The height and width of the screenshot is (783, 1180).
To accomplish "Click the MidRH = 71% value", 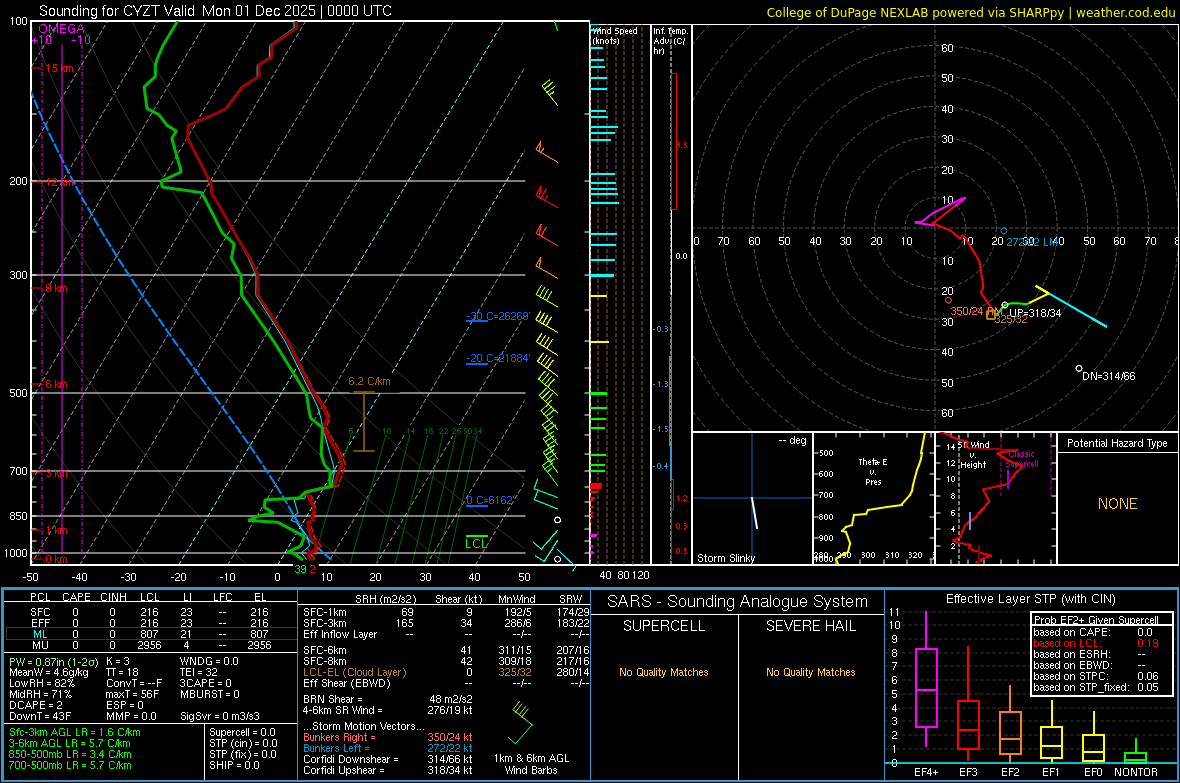I will click(41, 694).
